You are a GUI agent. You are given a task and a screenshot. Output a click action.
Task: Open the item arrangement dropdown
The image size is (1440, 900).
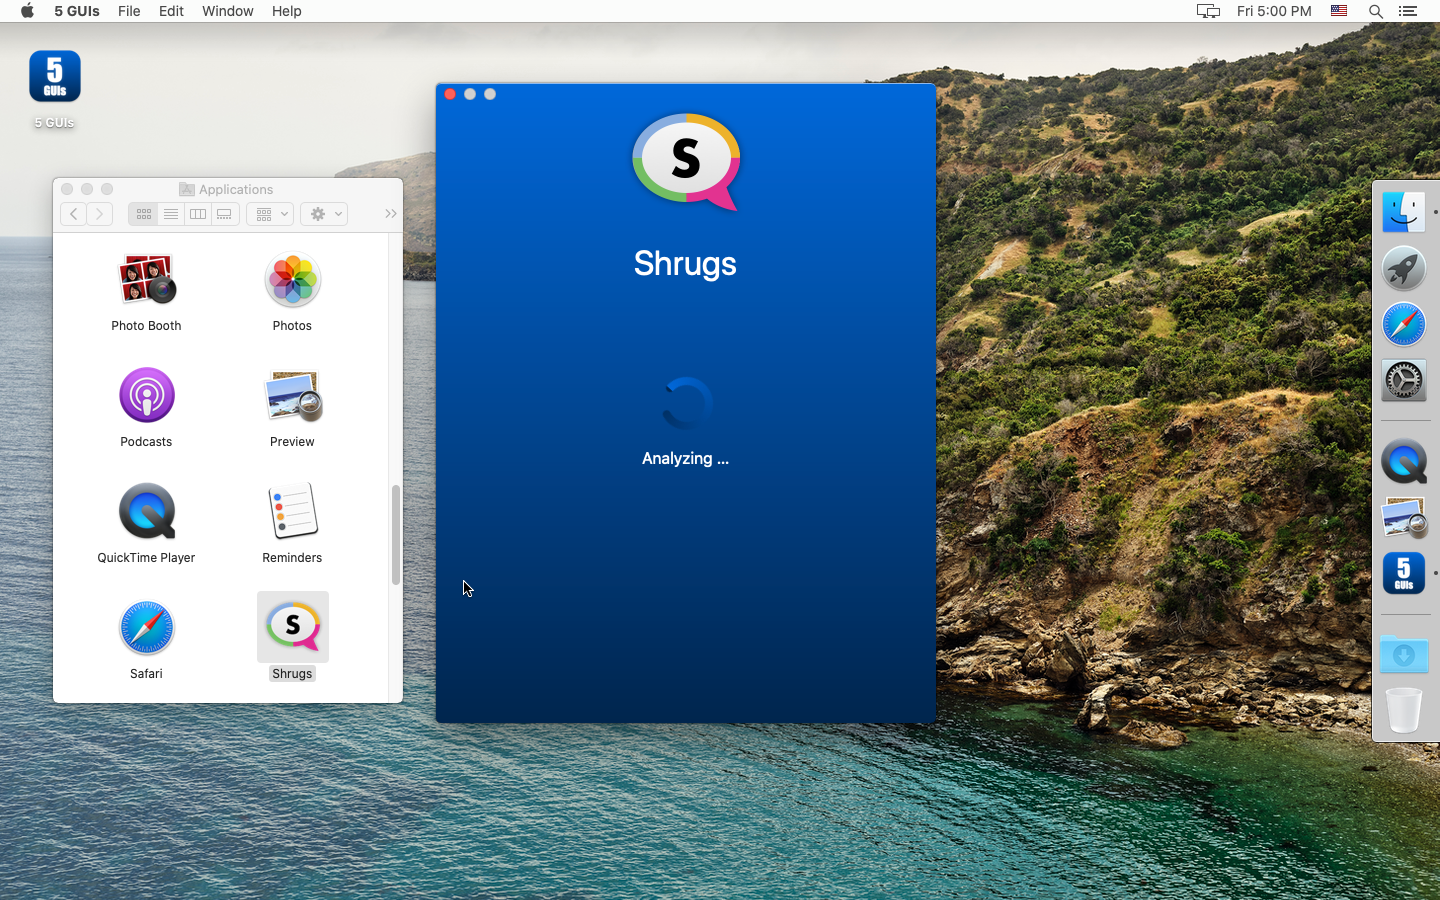(270, 214)
